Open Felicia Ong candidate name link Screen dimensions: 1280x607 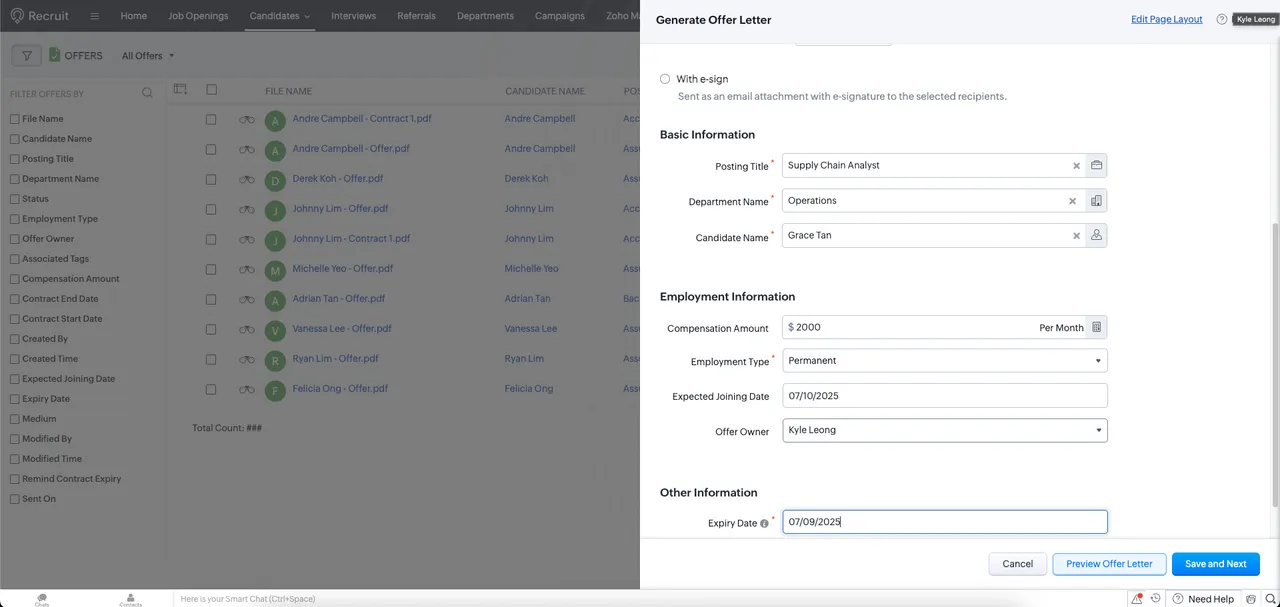[x=529, y=389]
